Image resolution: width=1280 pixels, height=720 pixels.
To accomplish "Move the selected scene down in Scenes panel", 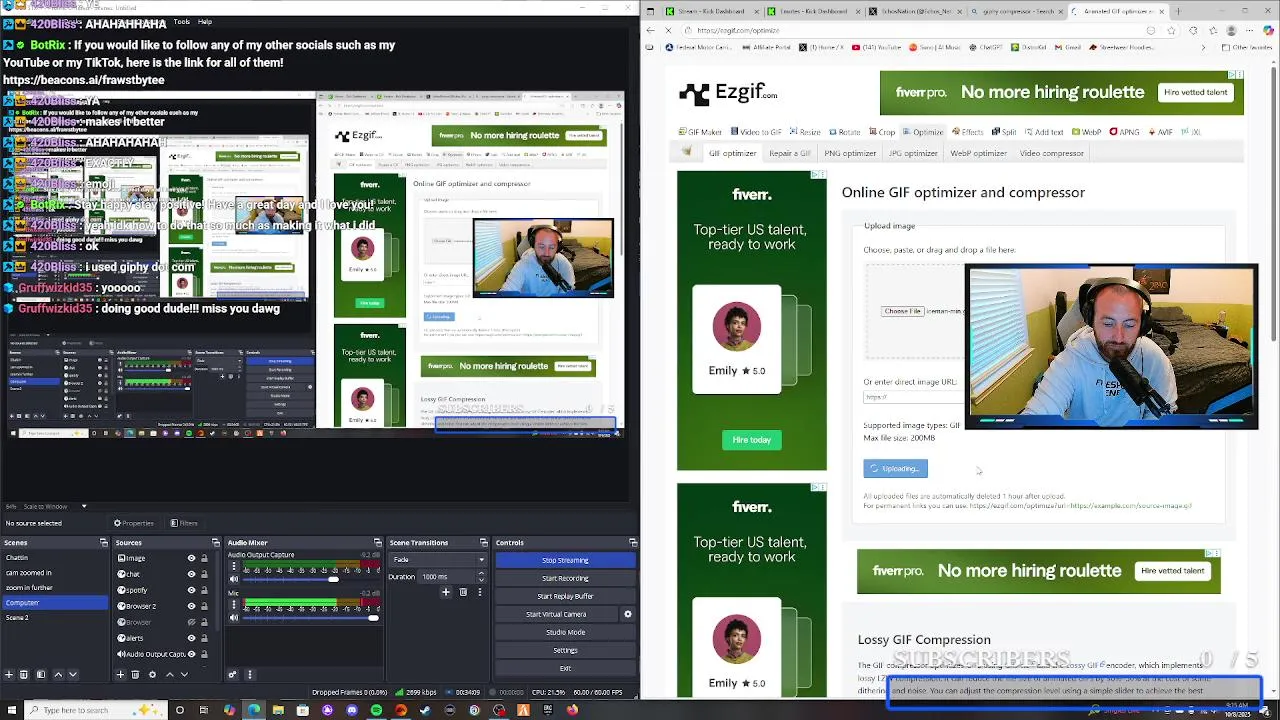I will [73, 674].
